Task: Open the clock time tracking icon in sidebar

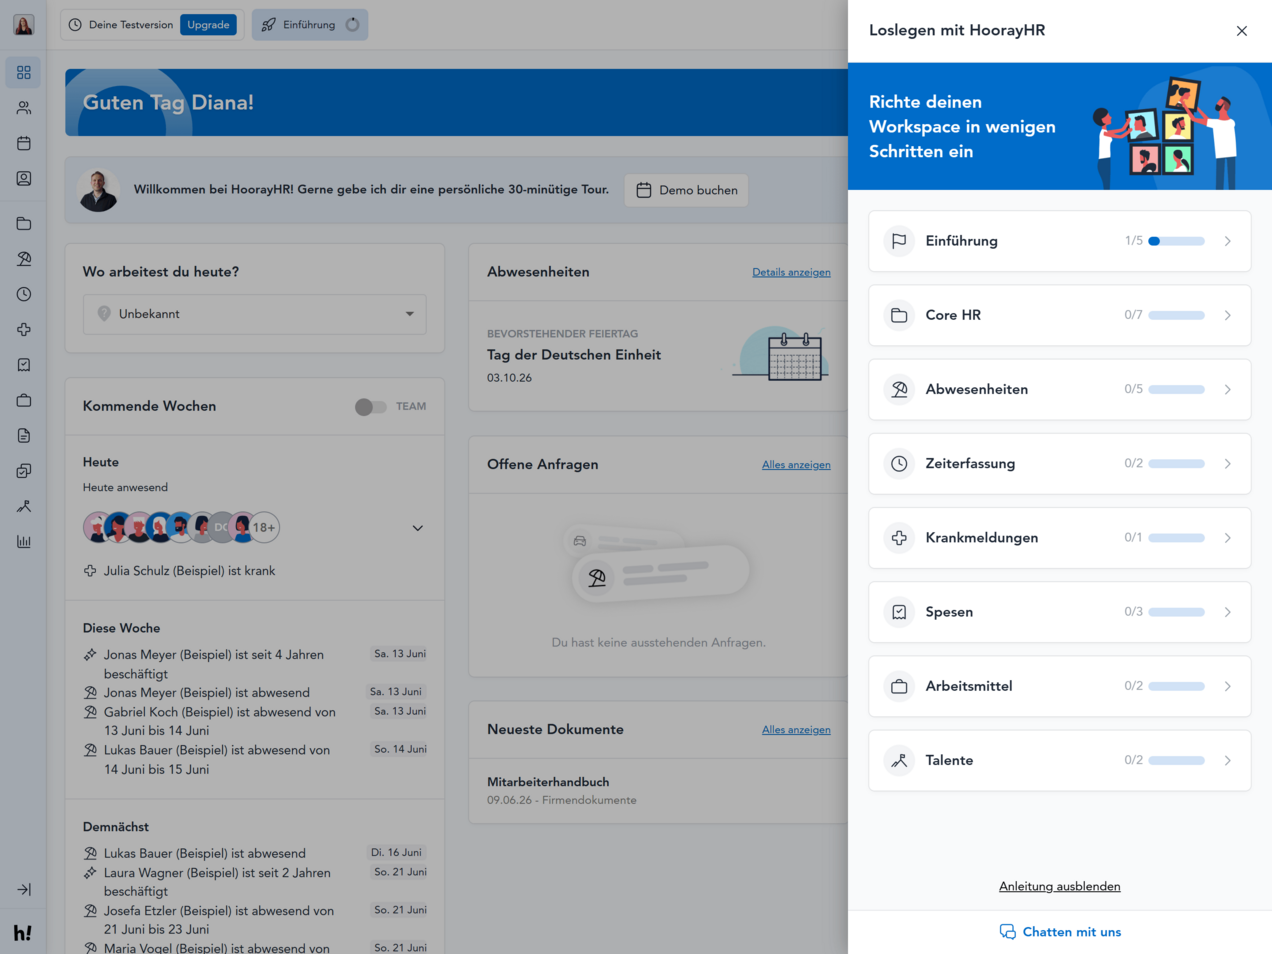Action: (x=24, y=294)
